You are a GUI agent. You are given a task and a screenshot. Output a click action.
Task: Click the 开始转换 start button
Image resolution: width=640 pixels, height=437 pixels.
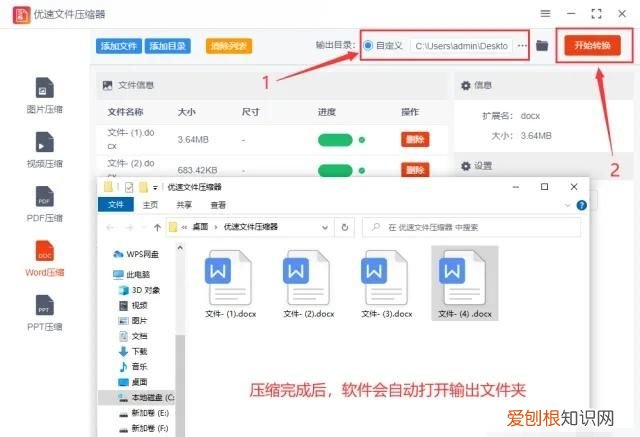[592, 45]
